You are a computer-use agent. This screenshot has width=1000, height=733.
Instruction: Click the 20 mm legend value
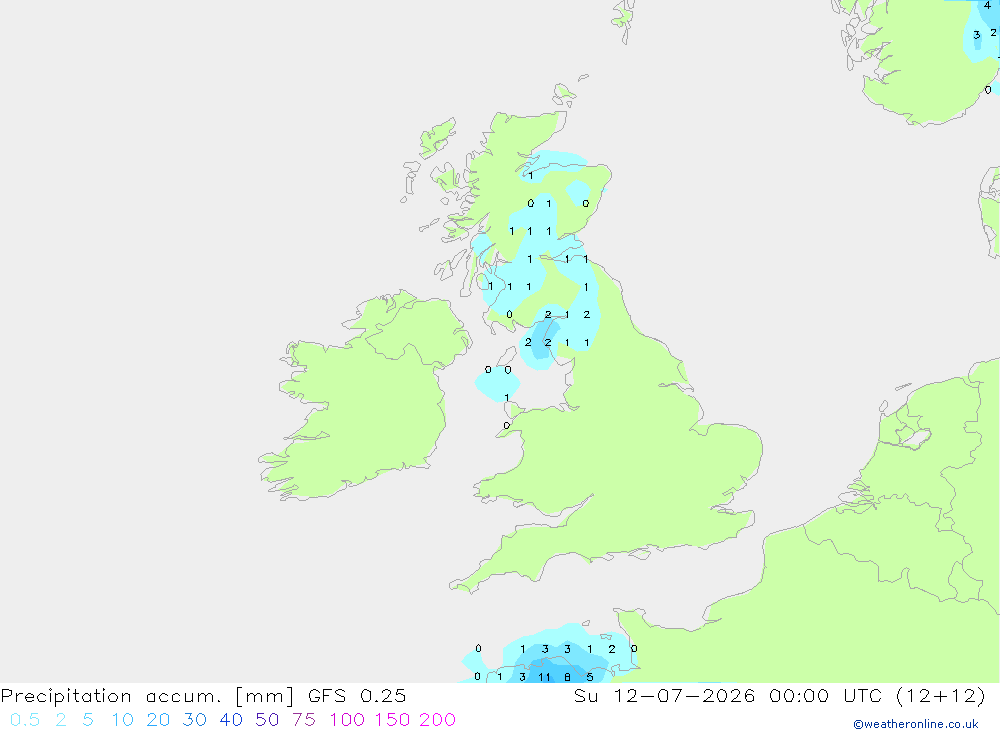click(158, 720)
